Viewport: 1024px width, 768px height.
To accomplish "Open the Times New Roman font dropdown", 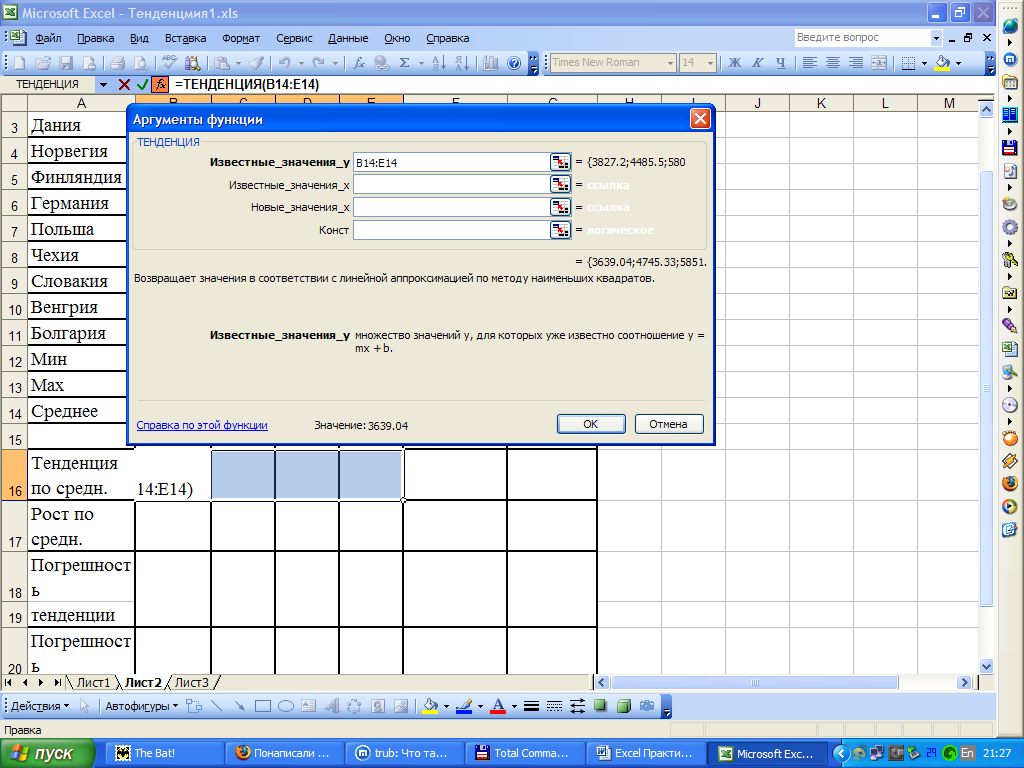I will click(x=670, y=63).
